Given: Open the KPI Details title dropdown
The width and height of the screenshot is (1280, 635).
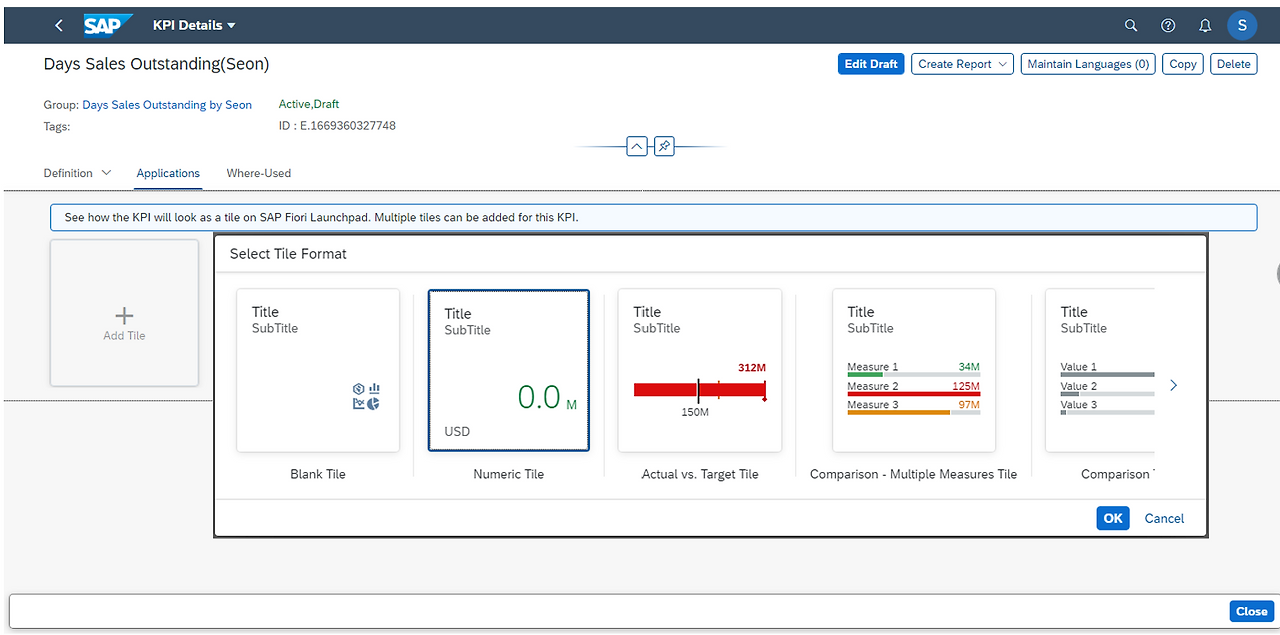Looking at the screenshot, I should [194, 25].
